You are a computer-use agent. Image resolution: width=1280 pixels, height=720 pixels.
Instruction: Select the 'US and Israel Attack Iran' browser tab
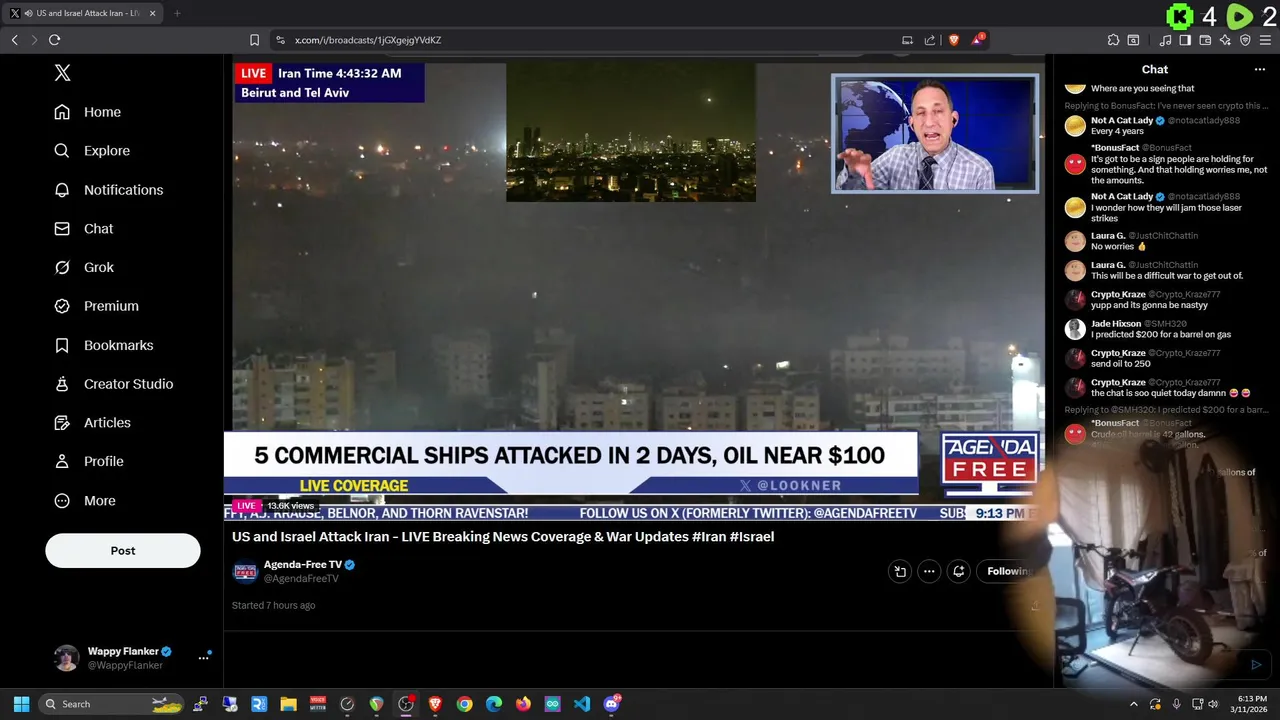[84, 13]
